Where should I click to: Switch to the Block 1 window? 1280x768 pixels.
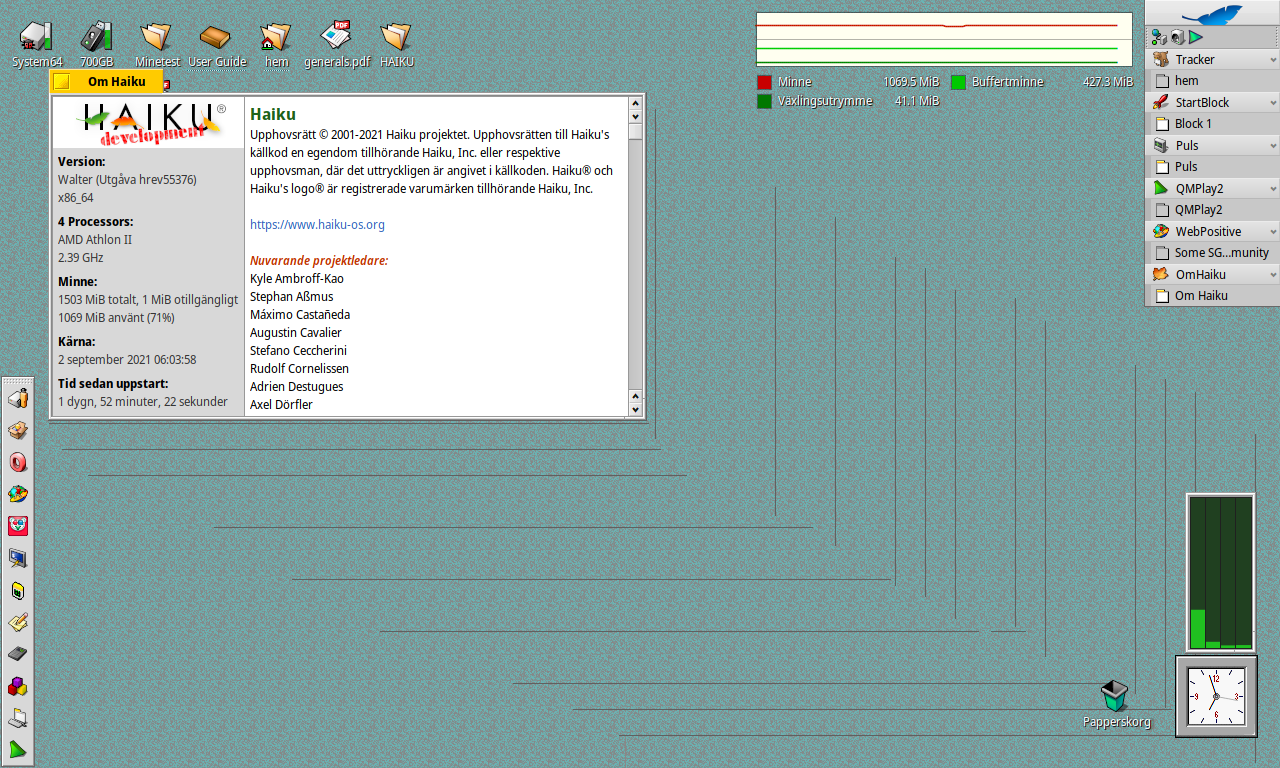click(1193, 124)
